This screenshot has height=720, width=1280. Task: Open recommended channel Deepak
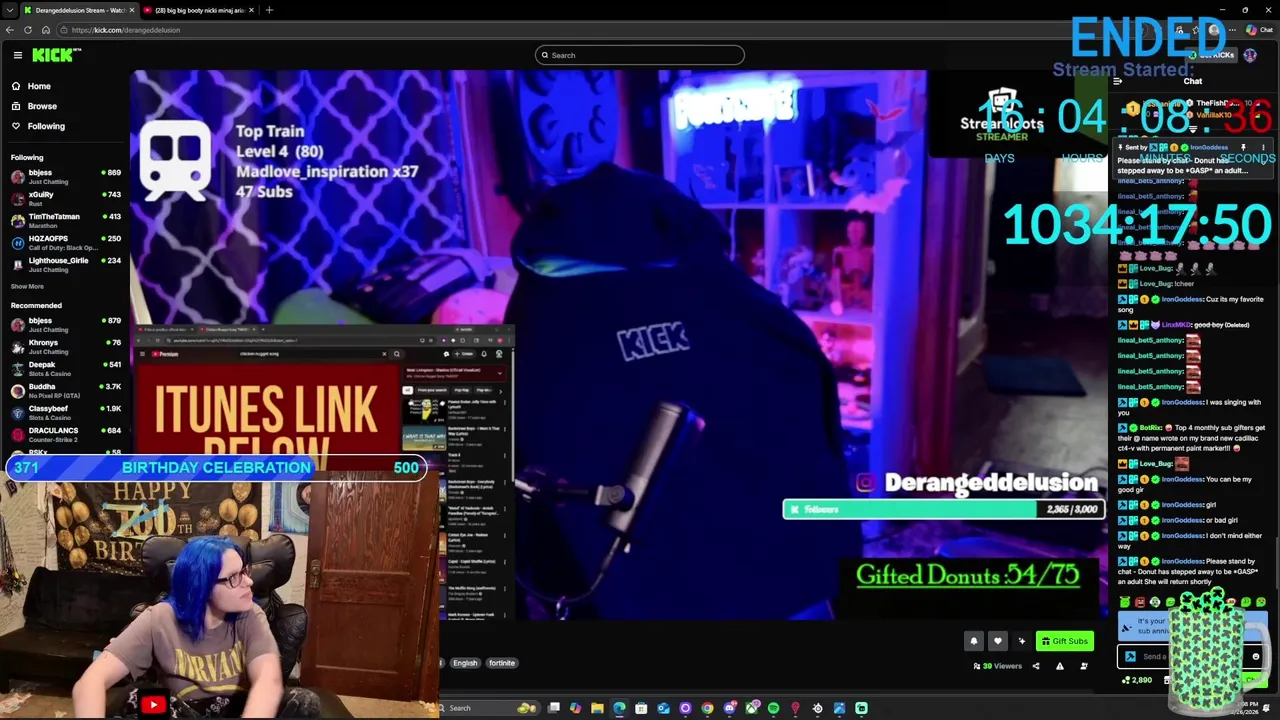[x=66, y=368]
